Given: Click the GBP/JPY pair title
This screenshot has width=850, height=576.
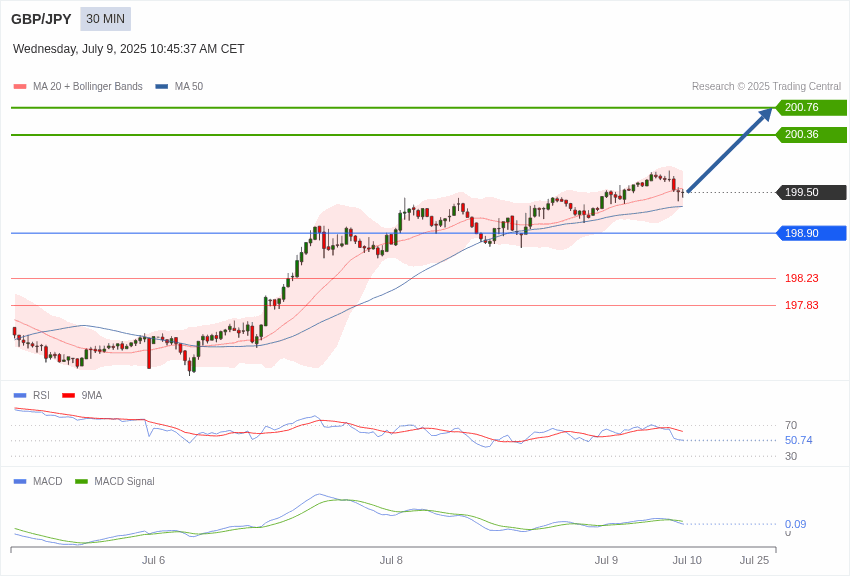Looking at the screenshot, I should pos(41,19).
